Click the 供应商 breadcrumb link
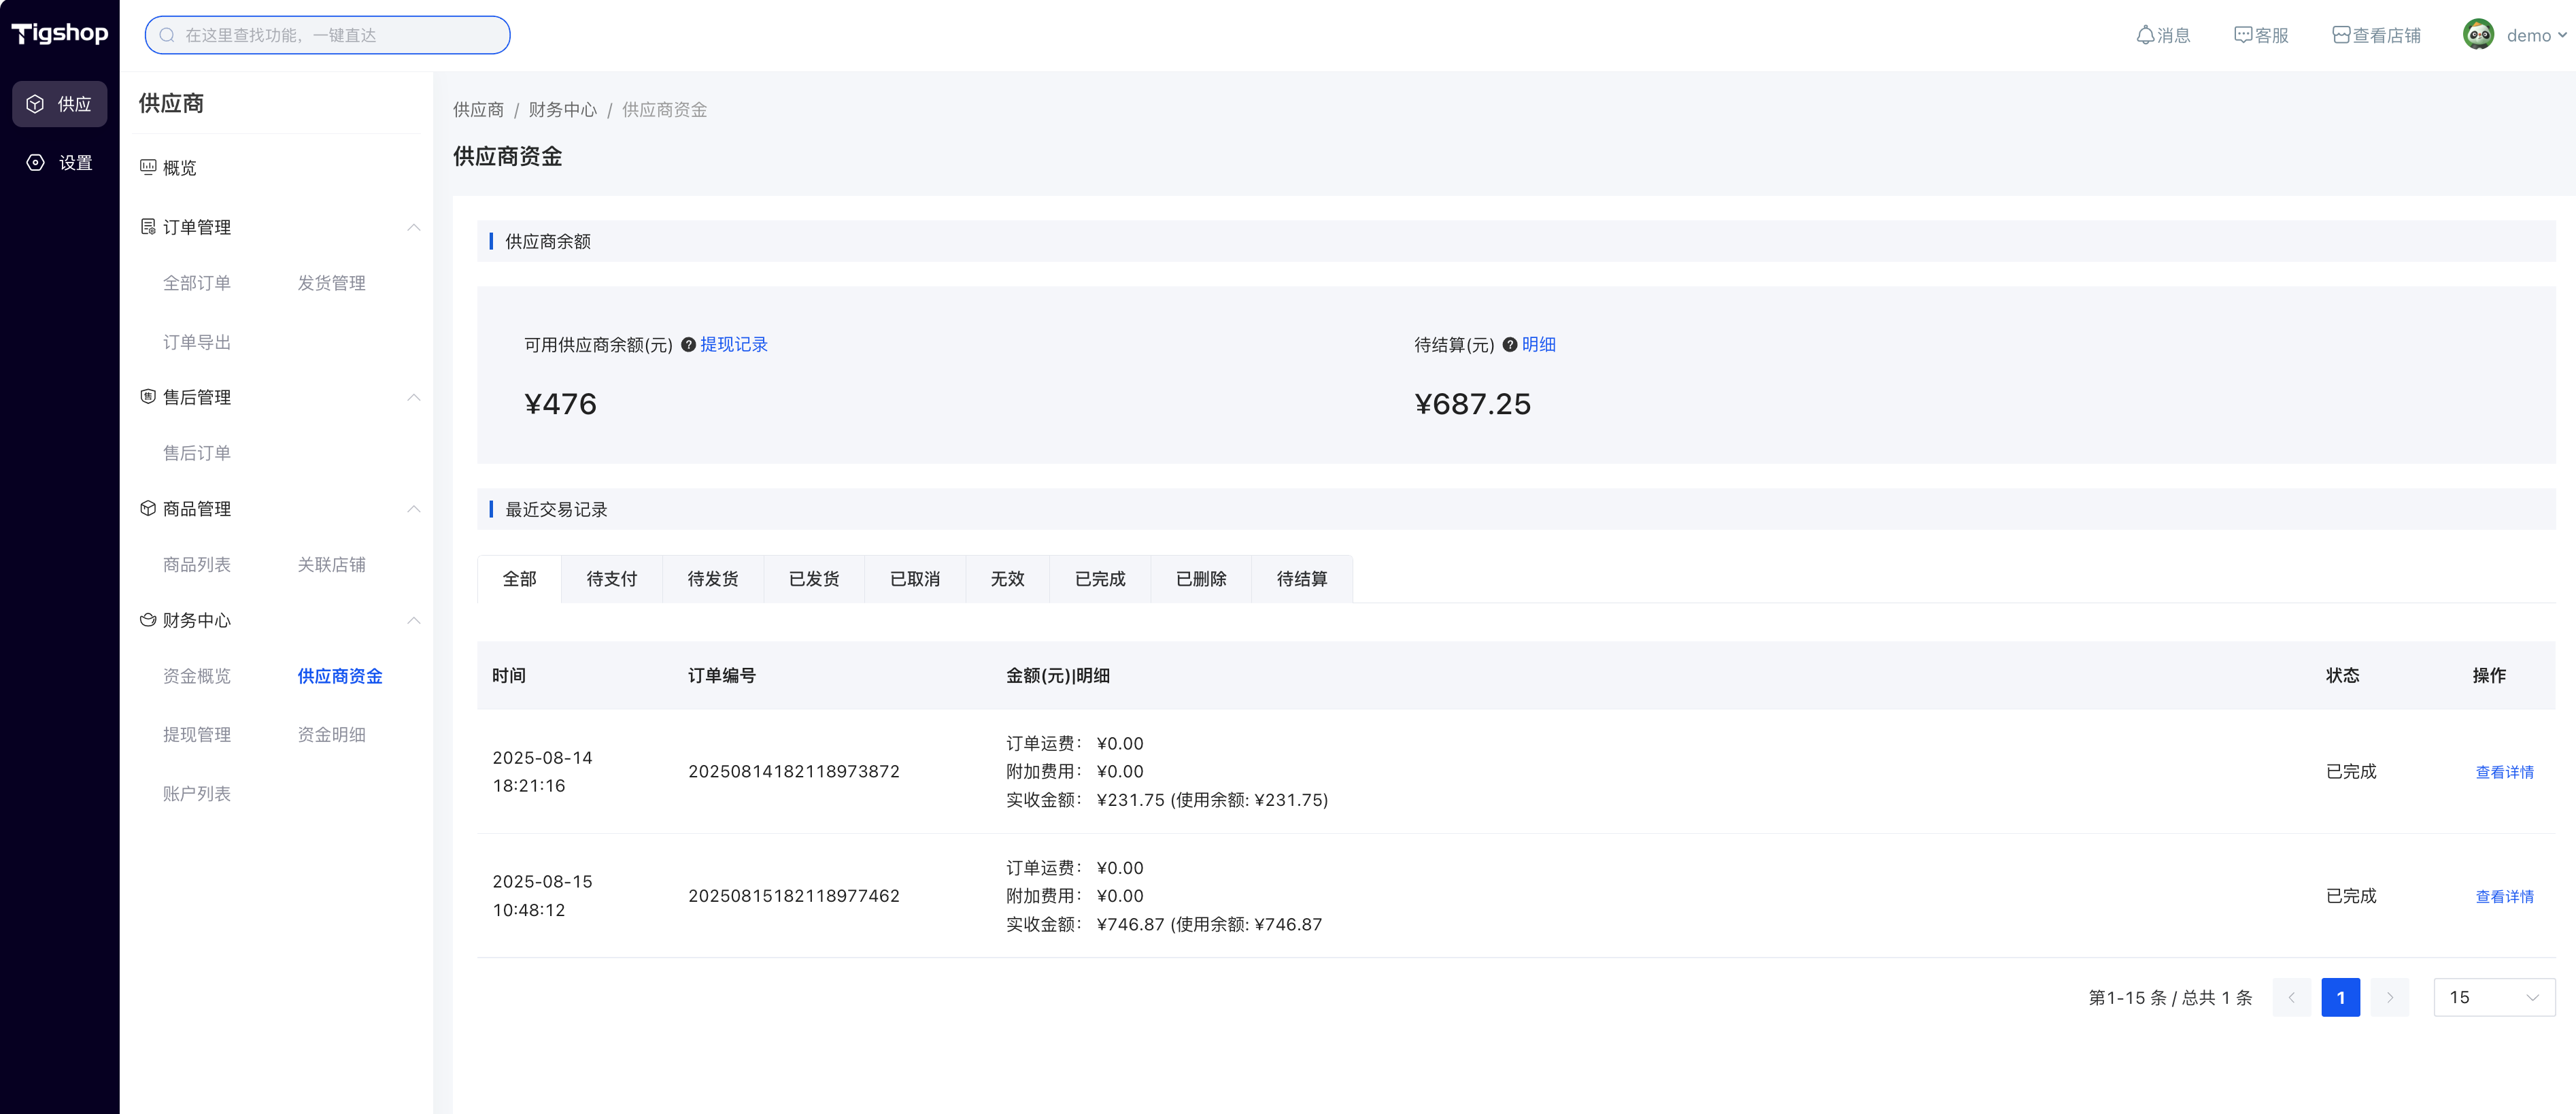The width and height of the screenshot is (2576, 1114). point(478,110)
